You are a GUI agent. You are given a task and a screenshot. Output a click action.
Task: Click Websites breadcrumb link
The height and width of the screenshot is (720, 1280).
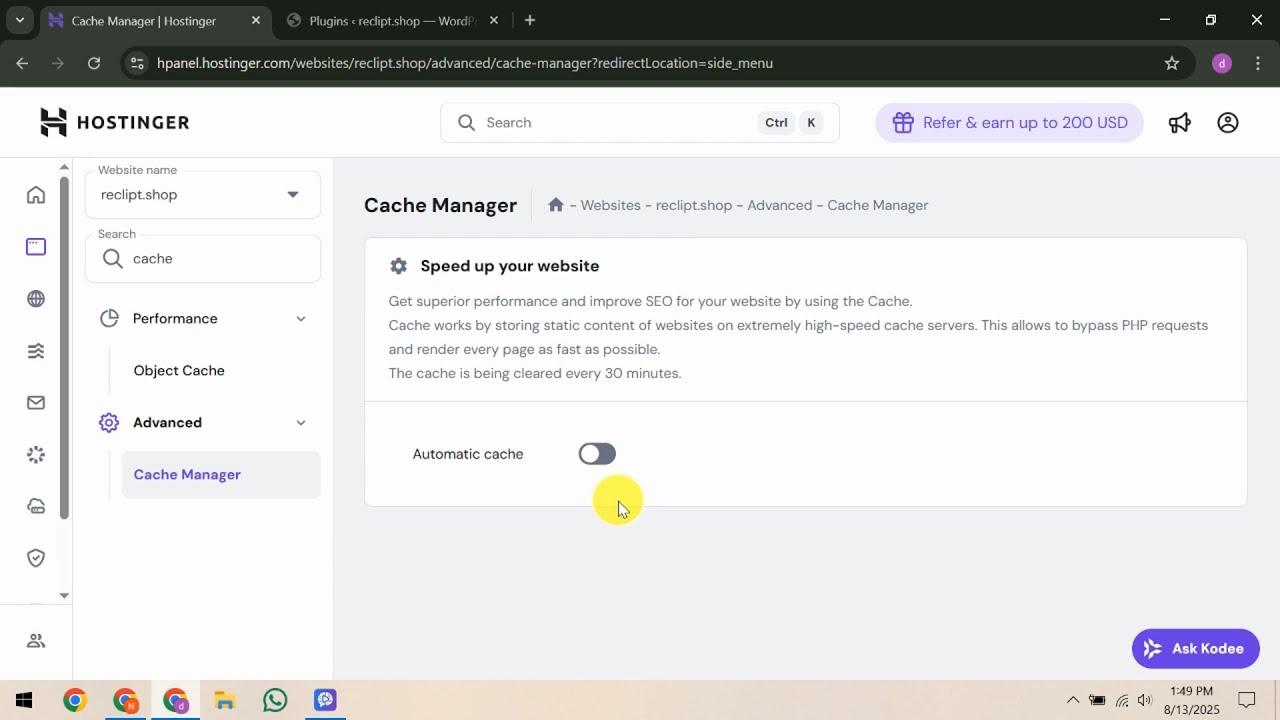(x=610, y=205)
